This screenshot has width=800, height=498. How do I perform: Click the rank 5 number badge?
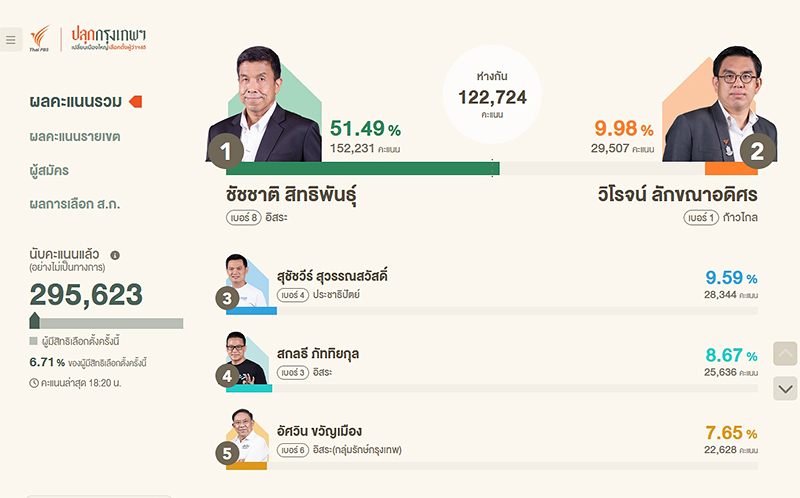[227, 452]
